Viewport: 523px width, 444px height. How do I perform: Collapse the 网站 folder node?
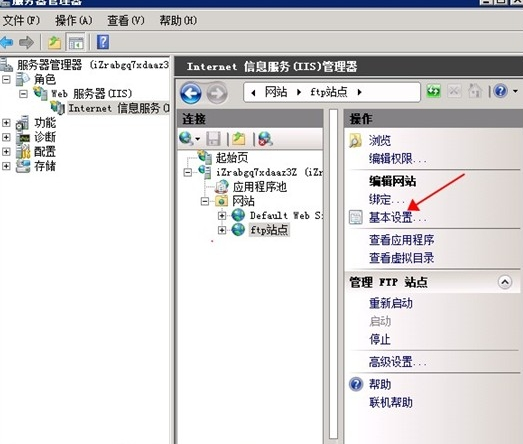pos(205,201)
